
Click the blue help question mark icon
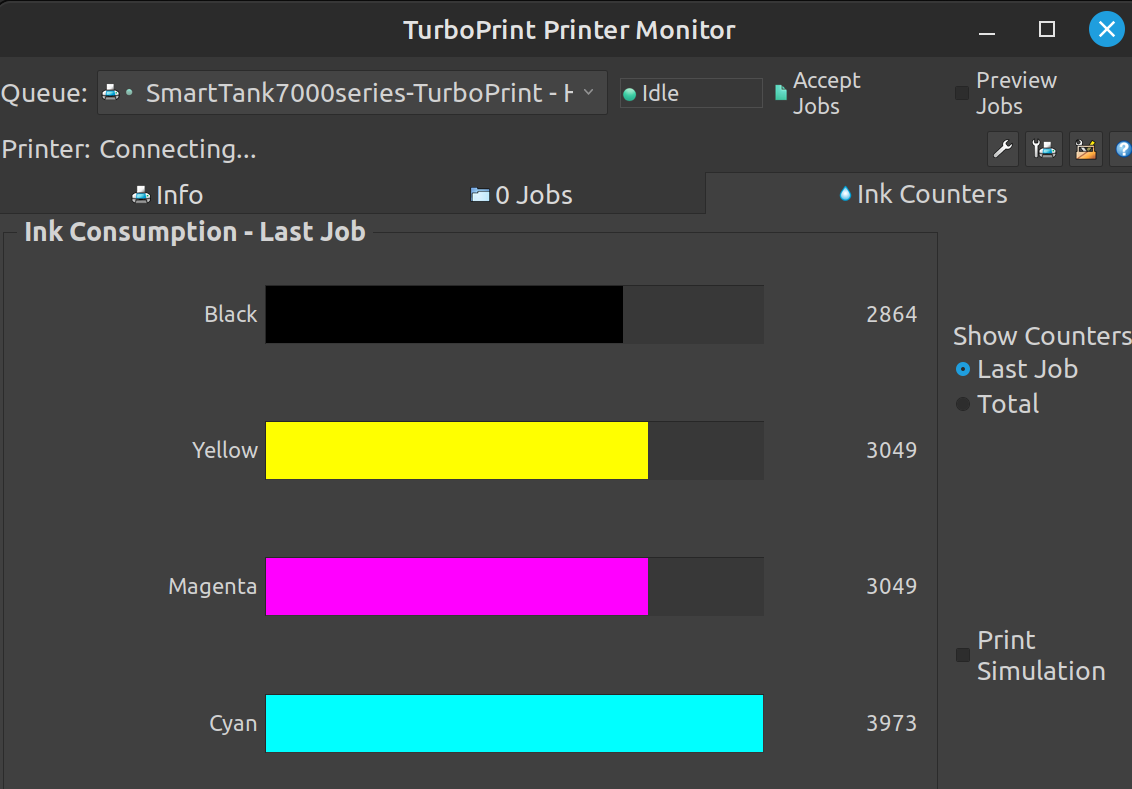click(x=1123, y=150)
